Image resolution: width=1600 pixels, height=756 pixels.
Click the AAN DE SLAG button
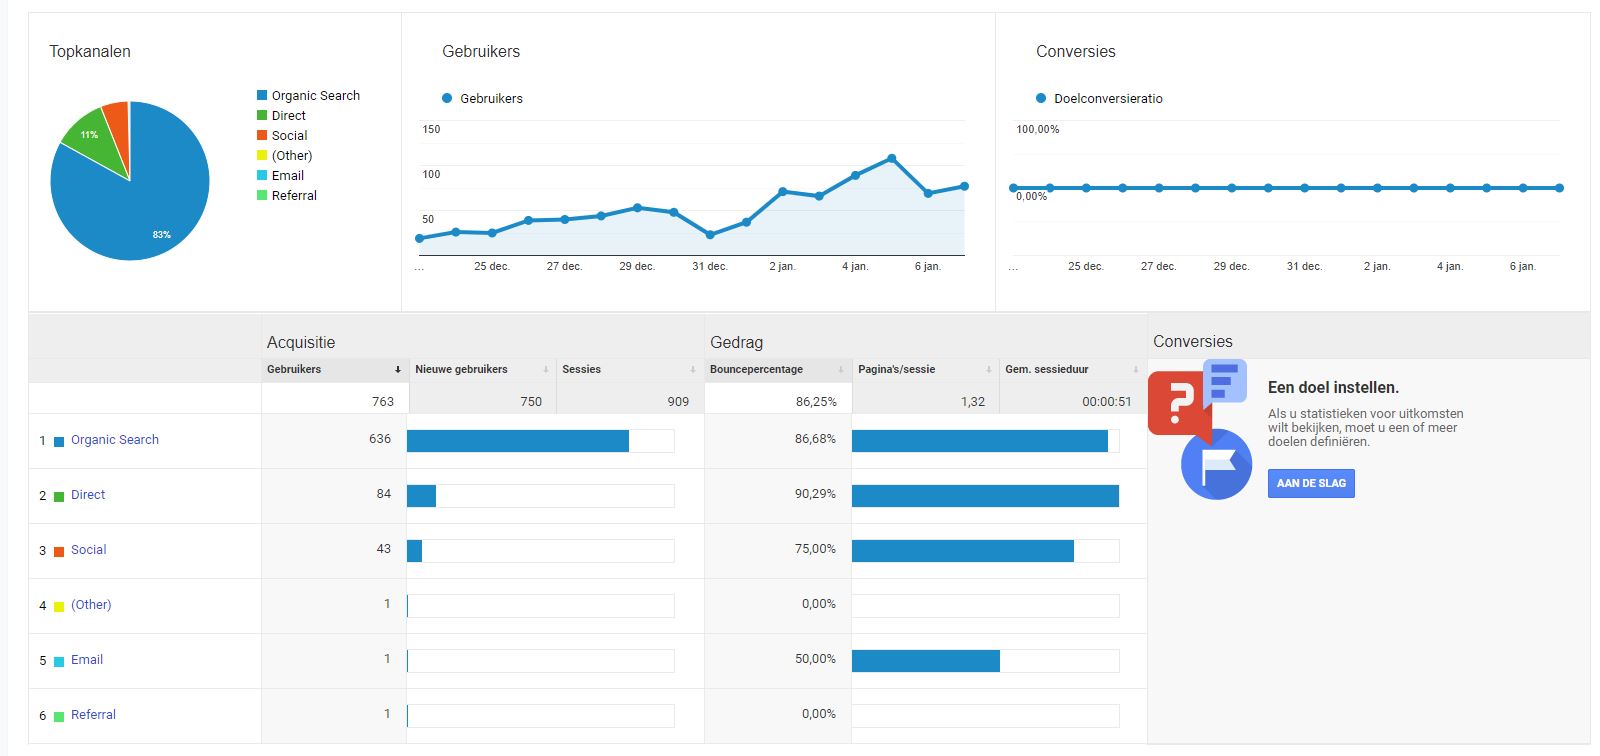point(1311,483)
